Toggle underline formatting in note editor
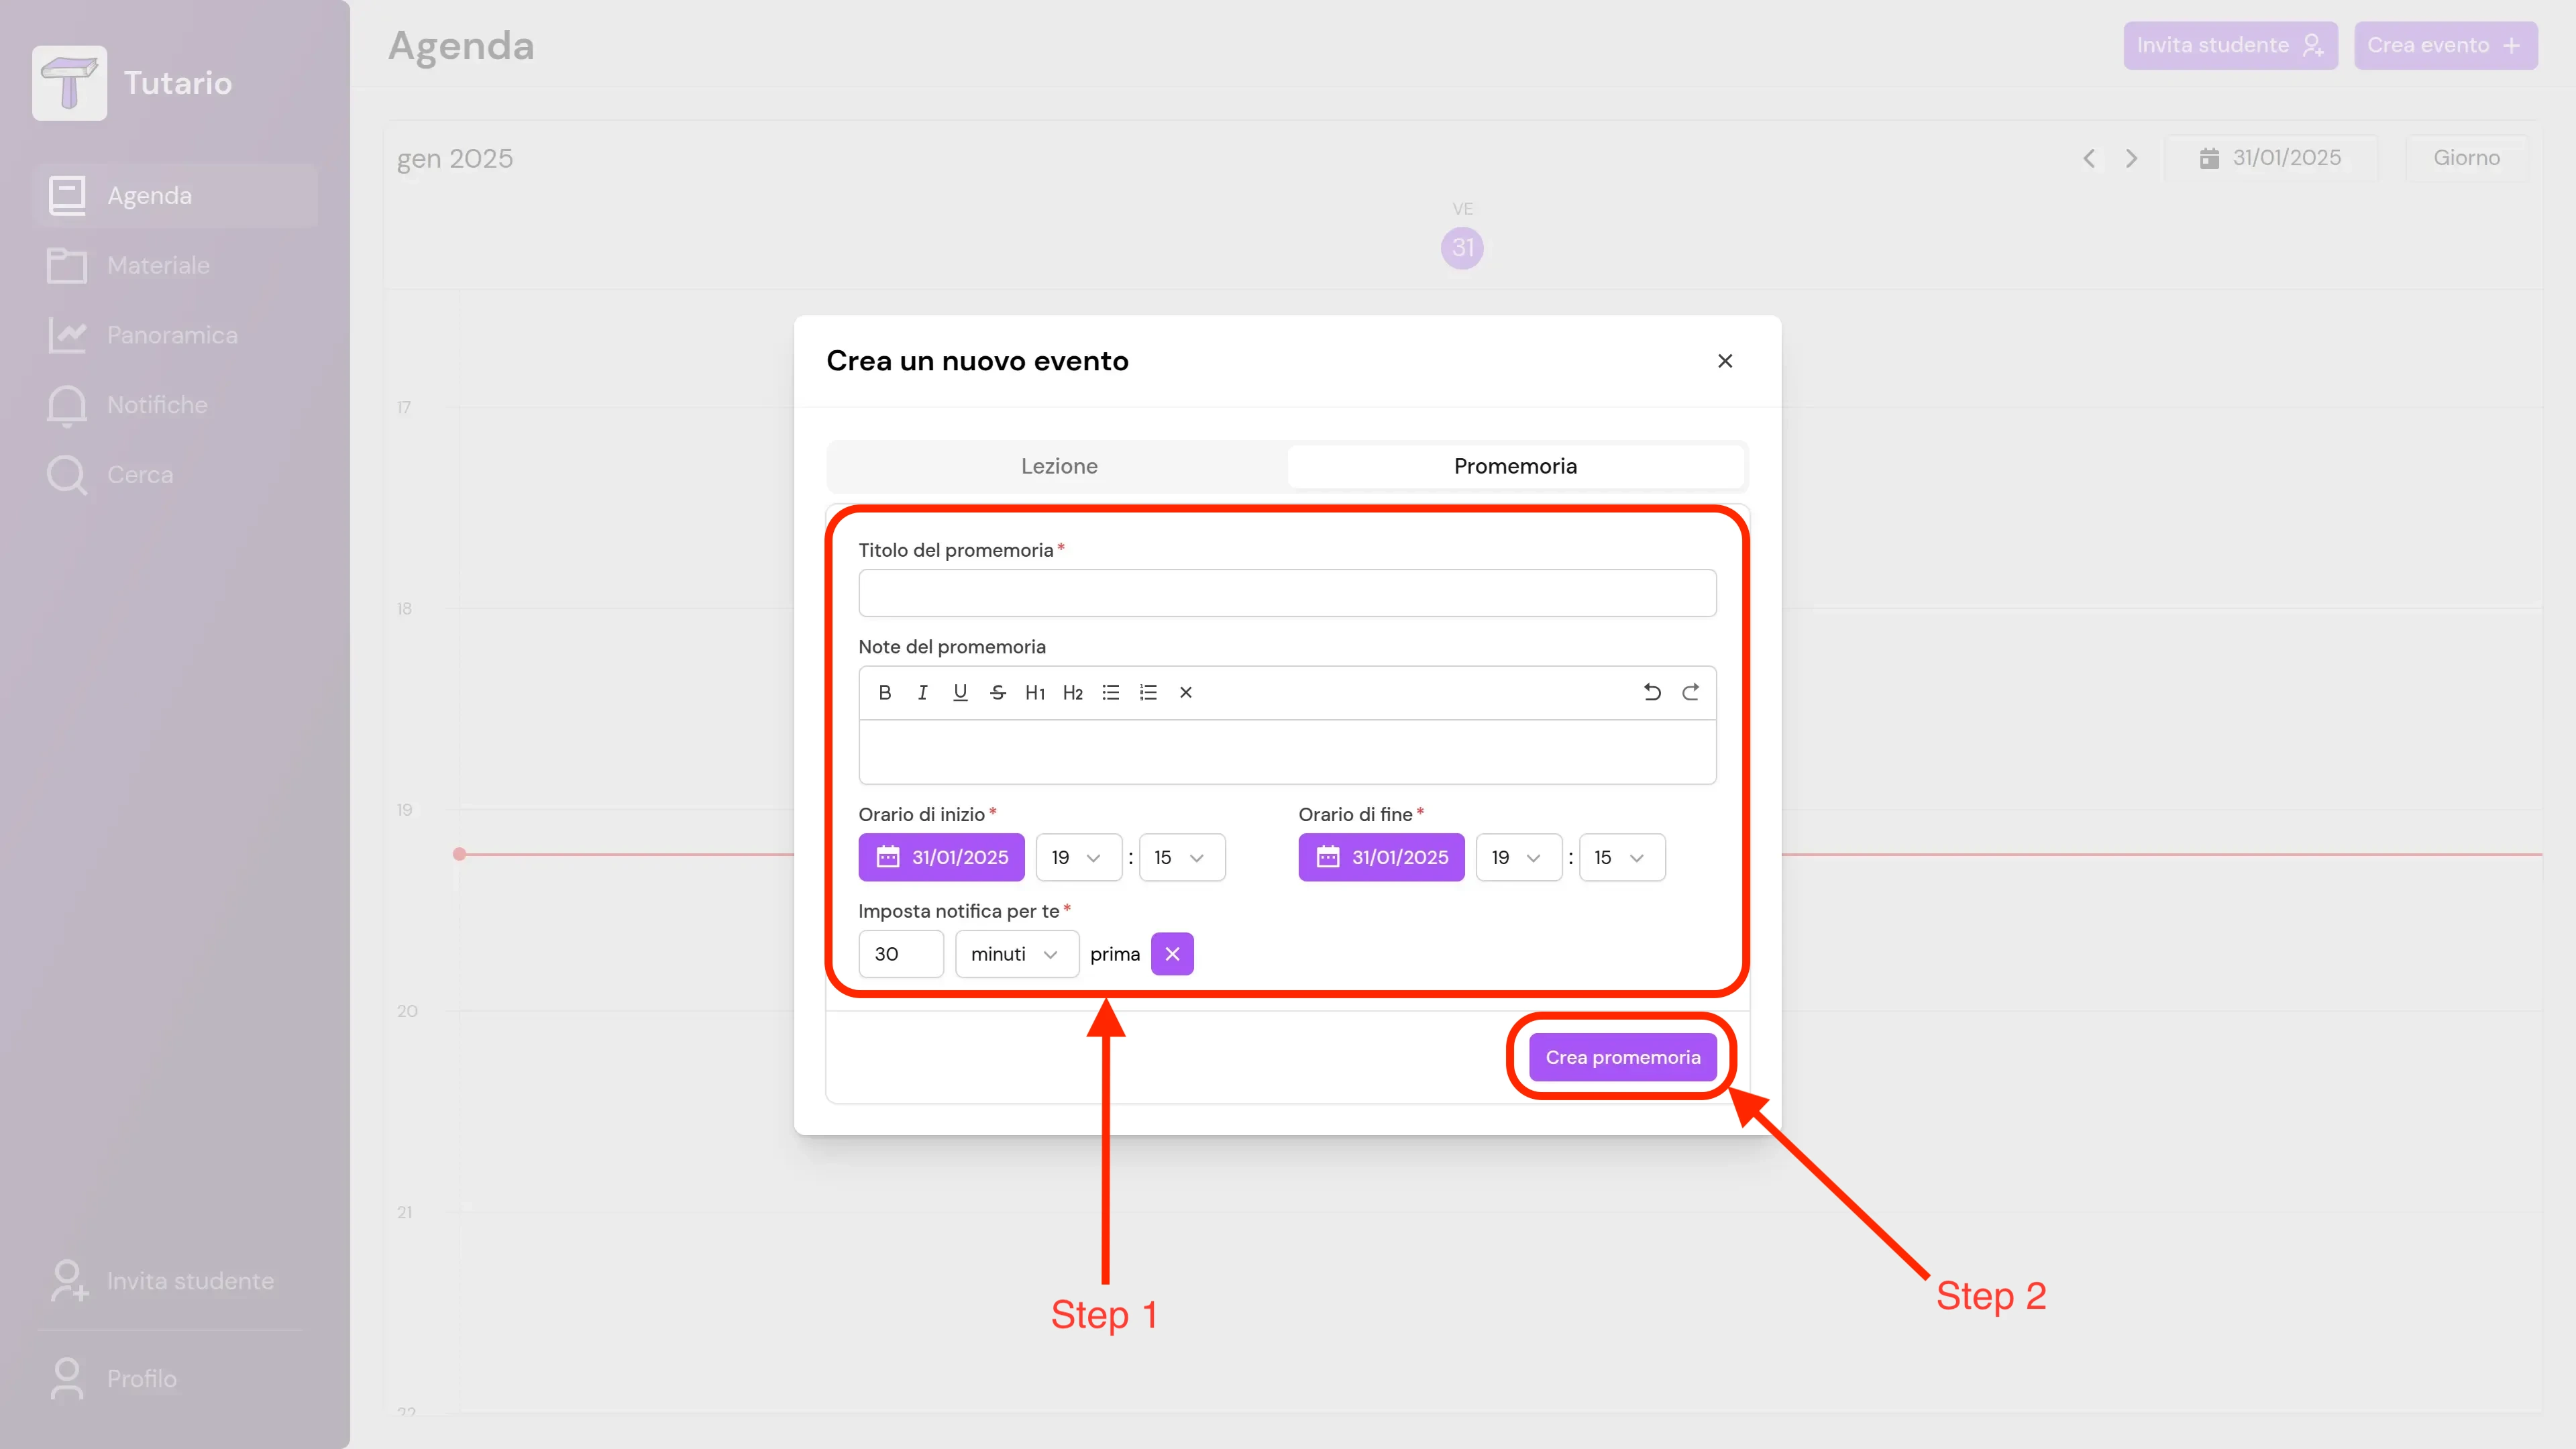This screenshot has height=1449, width=2576. click(960, 692)
